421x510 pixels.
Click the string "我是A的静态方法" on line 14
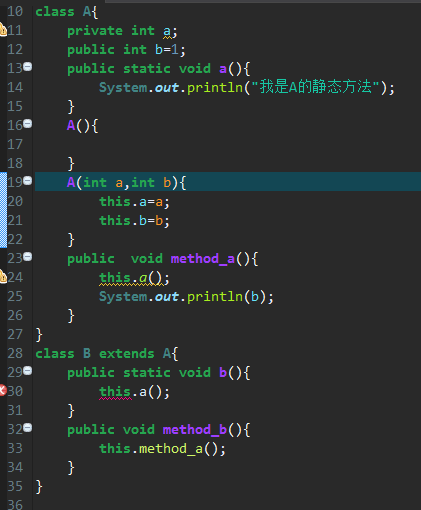(x=315, y=87)
